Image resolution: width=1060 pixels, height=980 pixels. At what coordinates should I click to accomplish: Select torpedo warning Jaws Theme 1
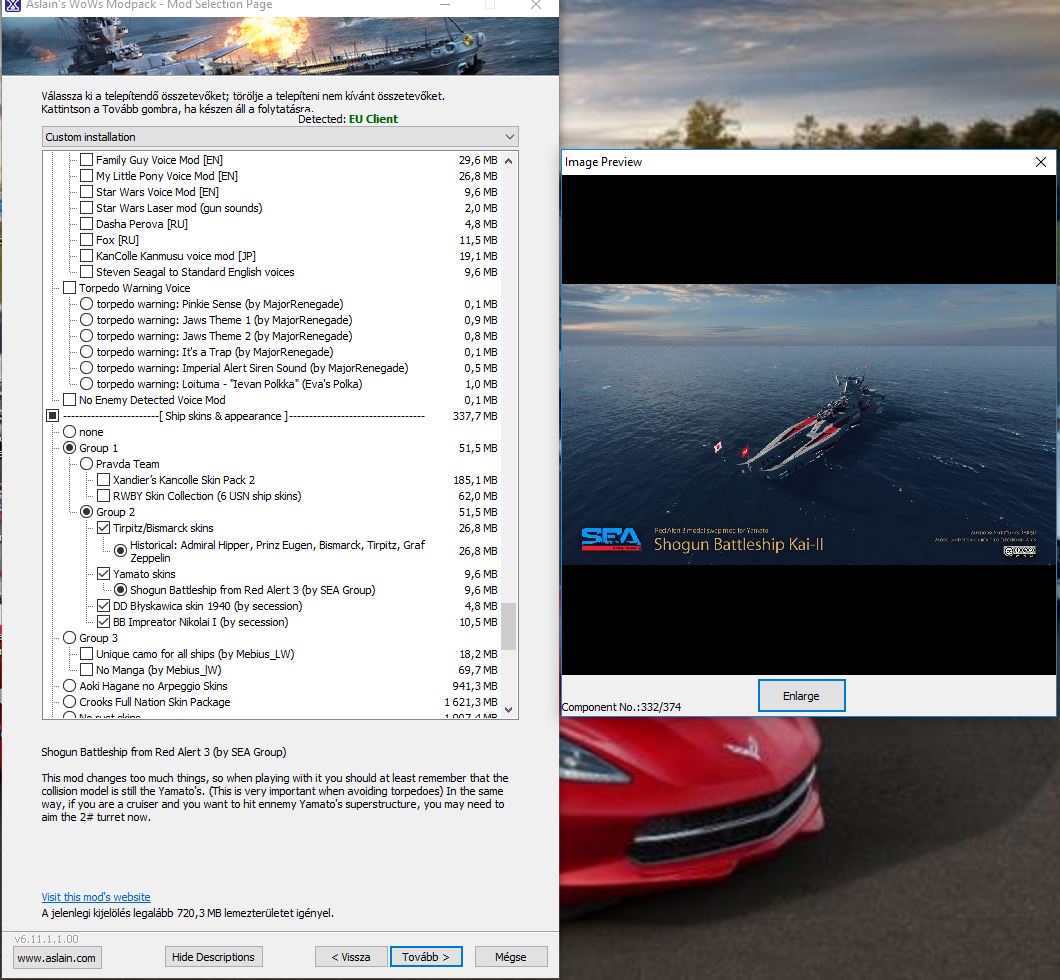click(87, 320)
